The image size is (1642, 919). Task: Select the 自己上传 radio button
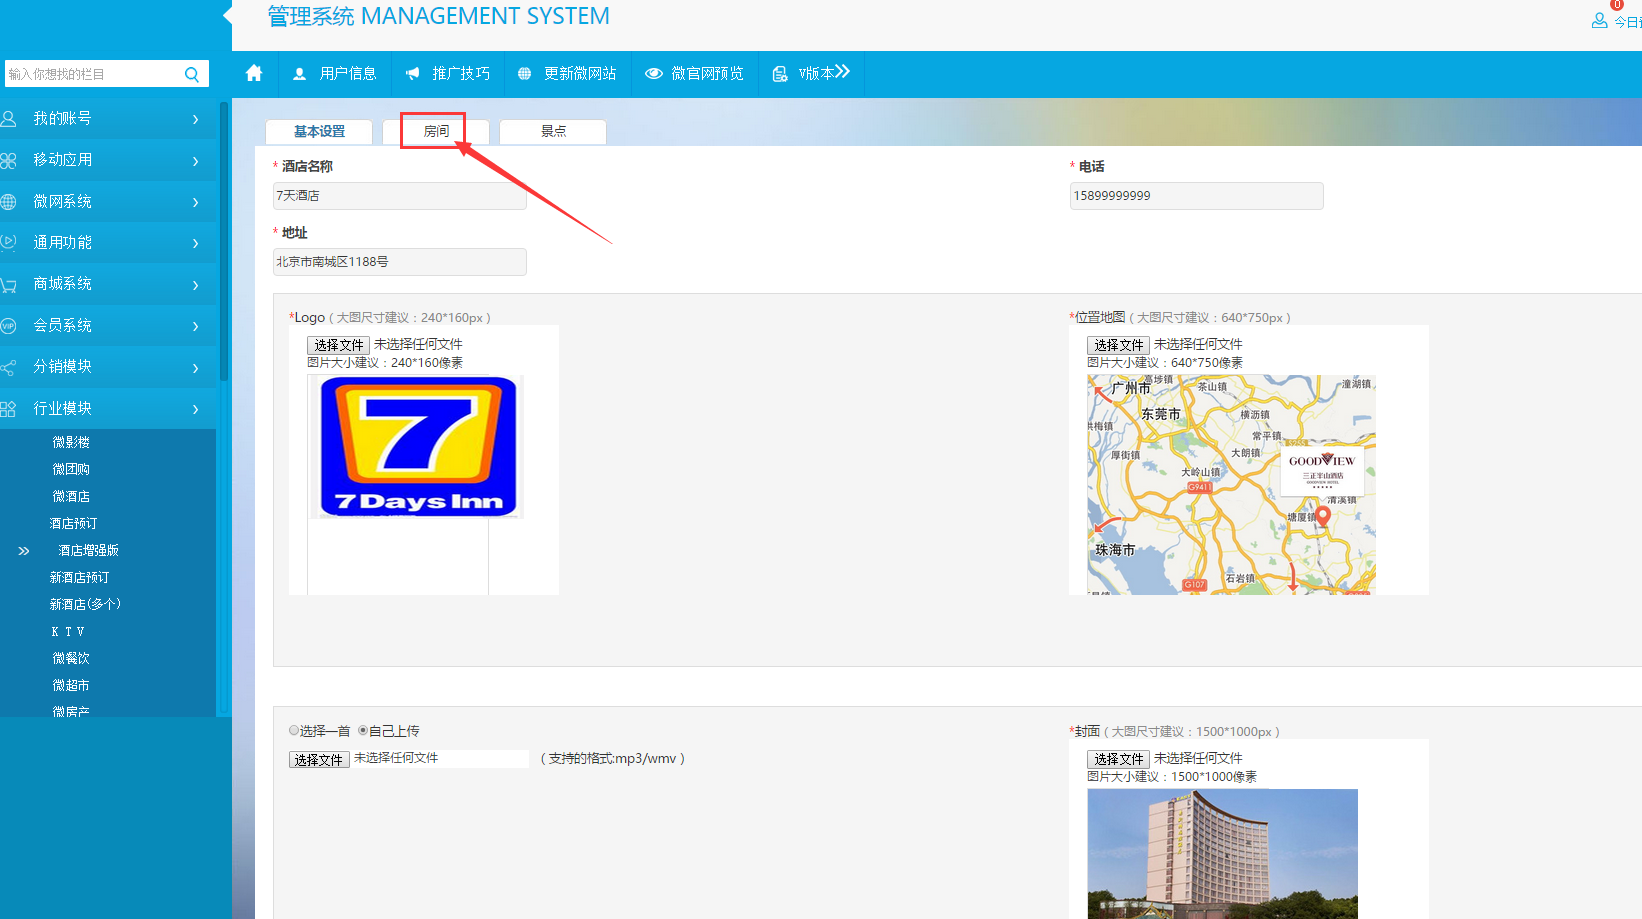tap(363, 731)
